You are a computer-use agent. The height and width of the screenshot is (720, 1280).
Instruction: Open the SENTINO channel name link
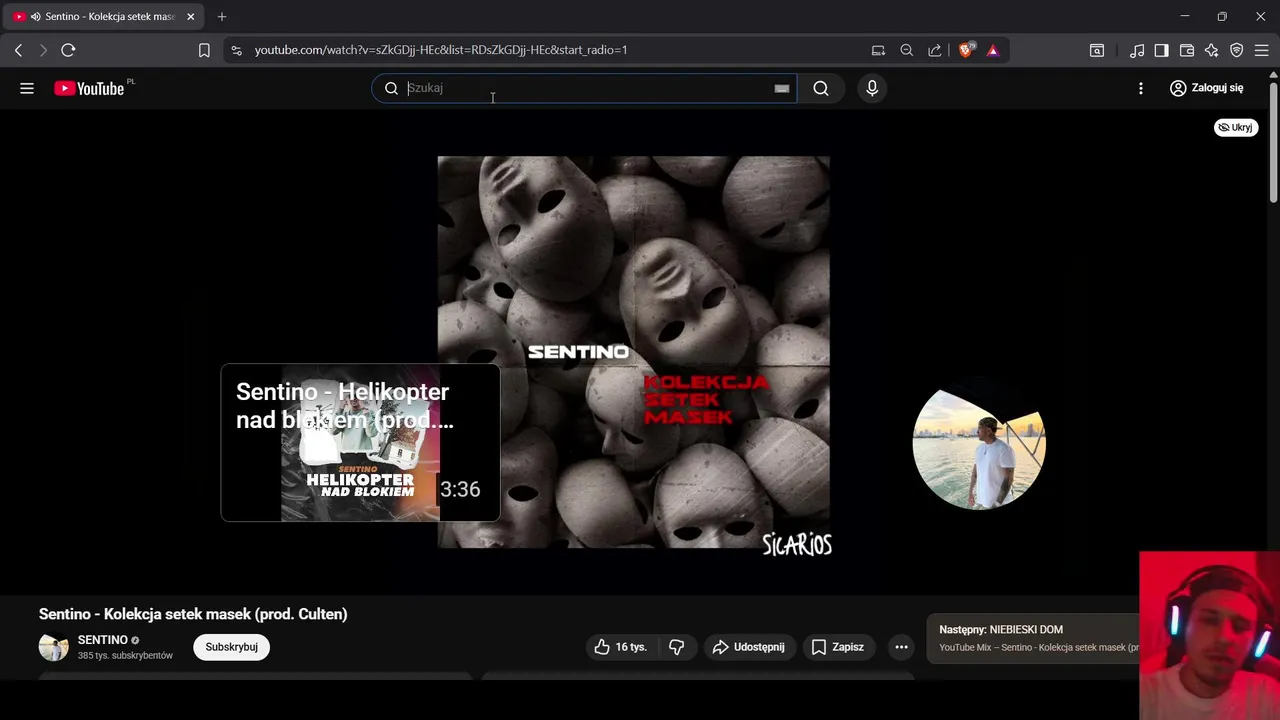(103, 640)
